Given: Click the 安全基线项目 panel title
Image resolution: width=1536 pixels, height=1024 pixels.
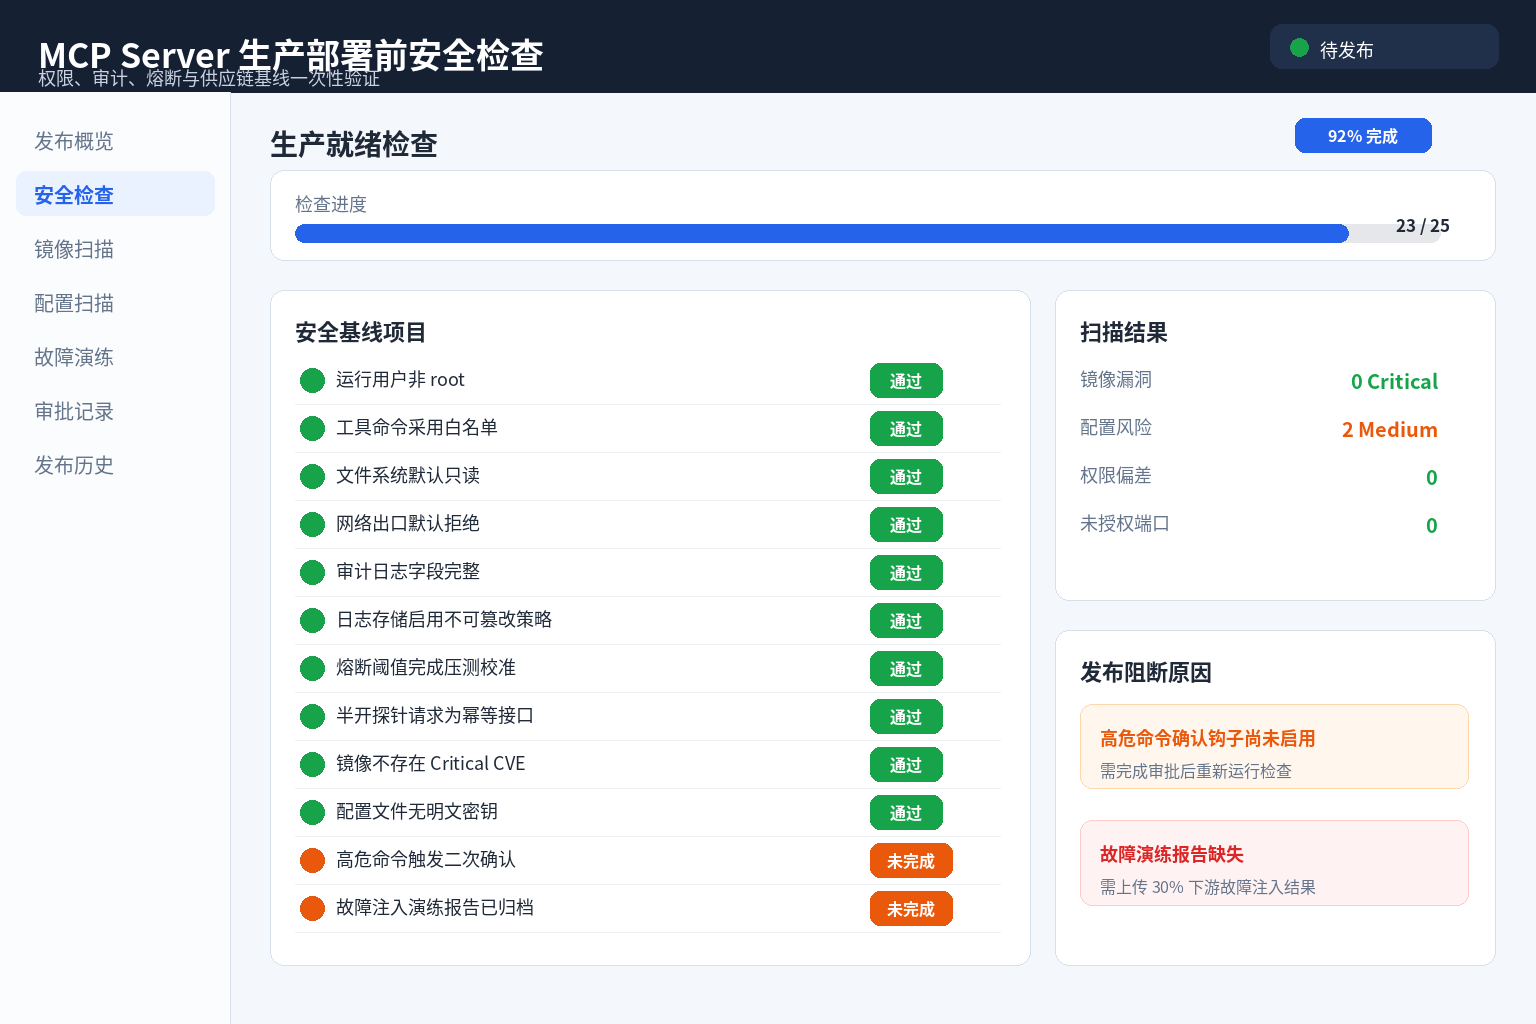Looking at the screenshot, I should [x=361, y=332].
